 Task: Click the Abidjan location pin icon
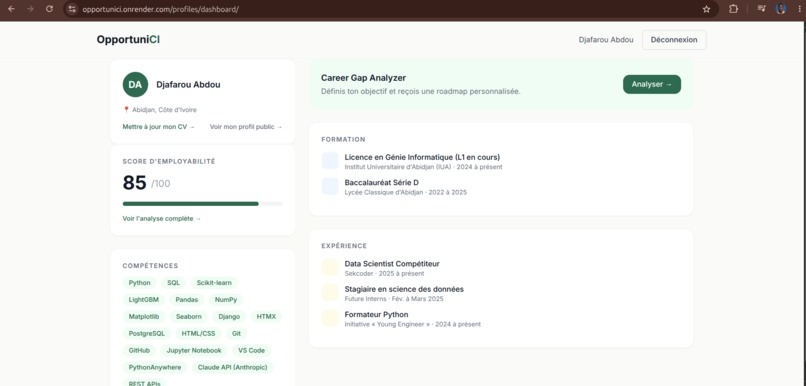[126, 109]
